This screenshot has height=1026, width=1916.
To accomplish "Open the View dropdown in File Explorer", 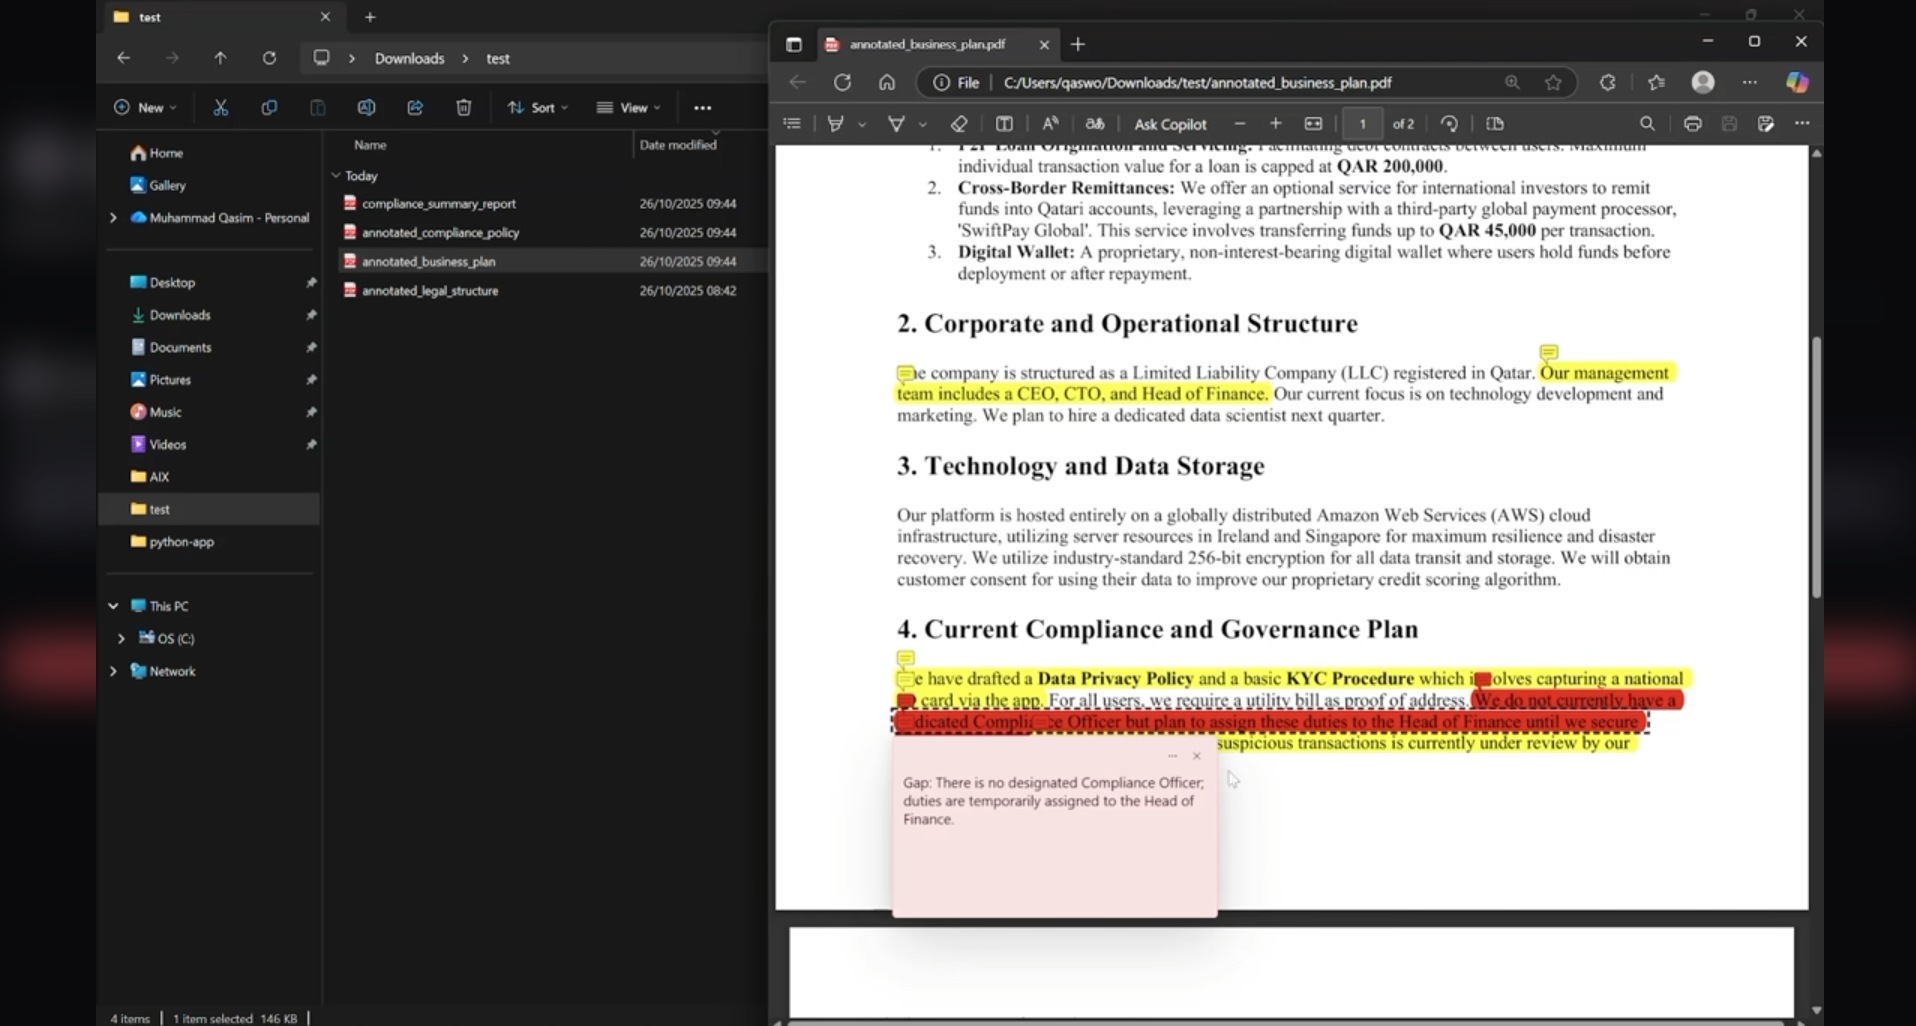I will point(629,108).
